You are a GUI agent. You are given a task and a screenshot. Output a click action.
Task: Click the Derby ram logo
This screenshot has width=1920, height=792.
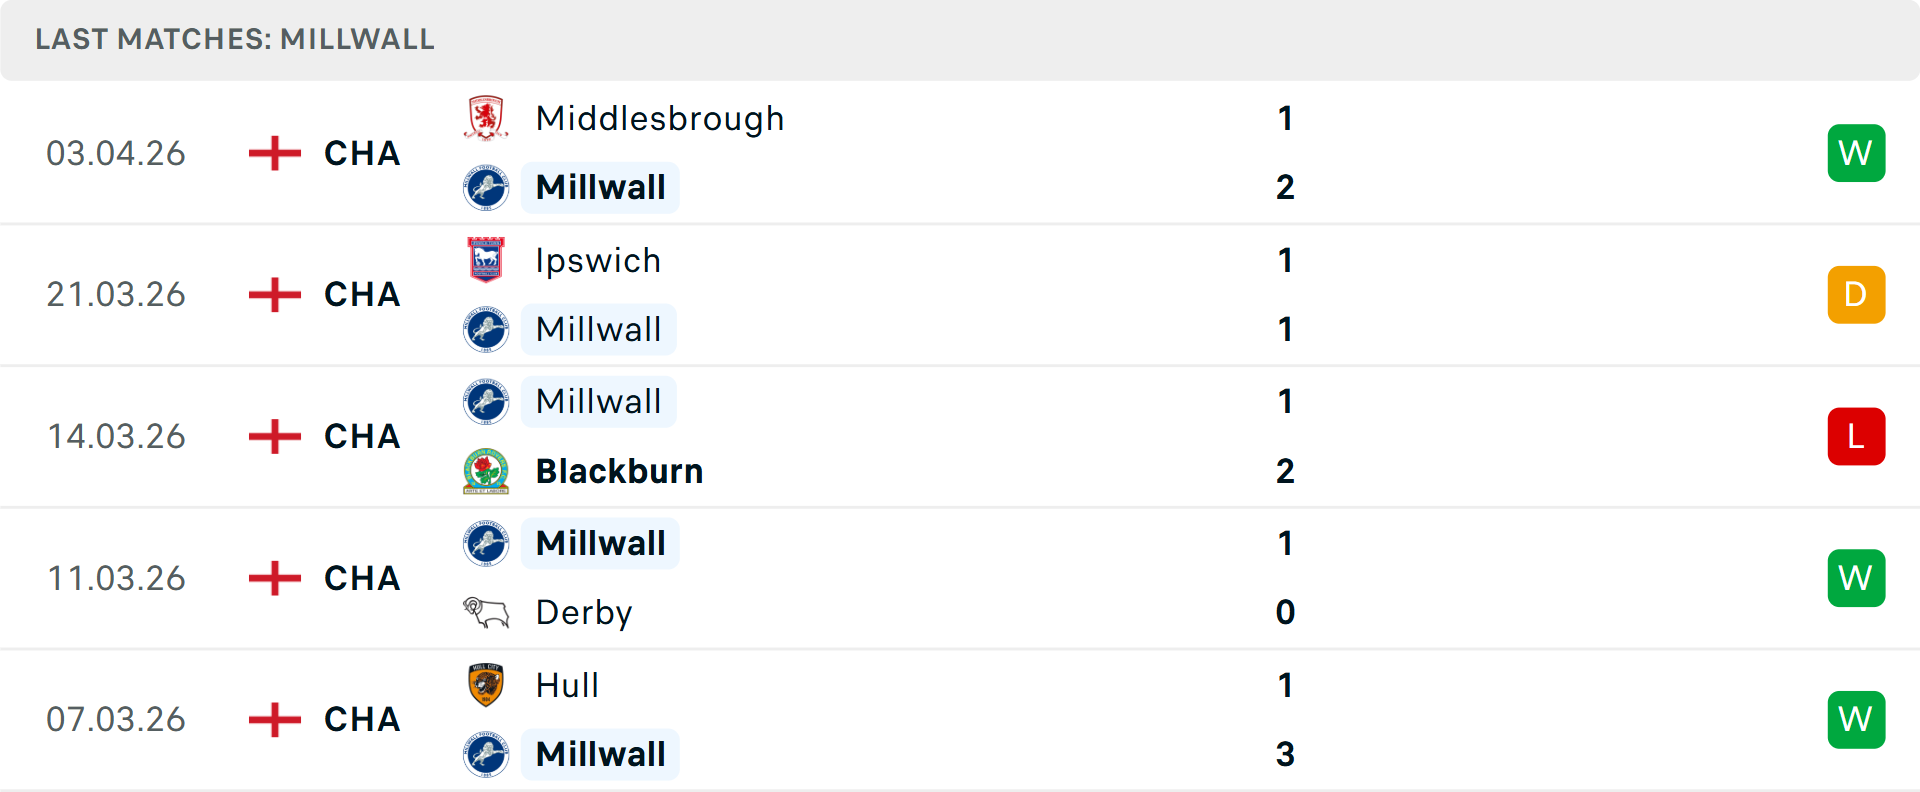pyautogui.click(x=486, y=612)
